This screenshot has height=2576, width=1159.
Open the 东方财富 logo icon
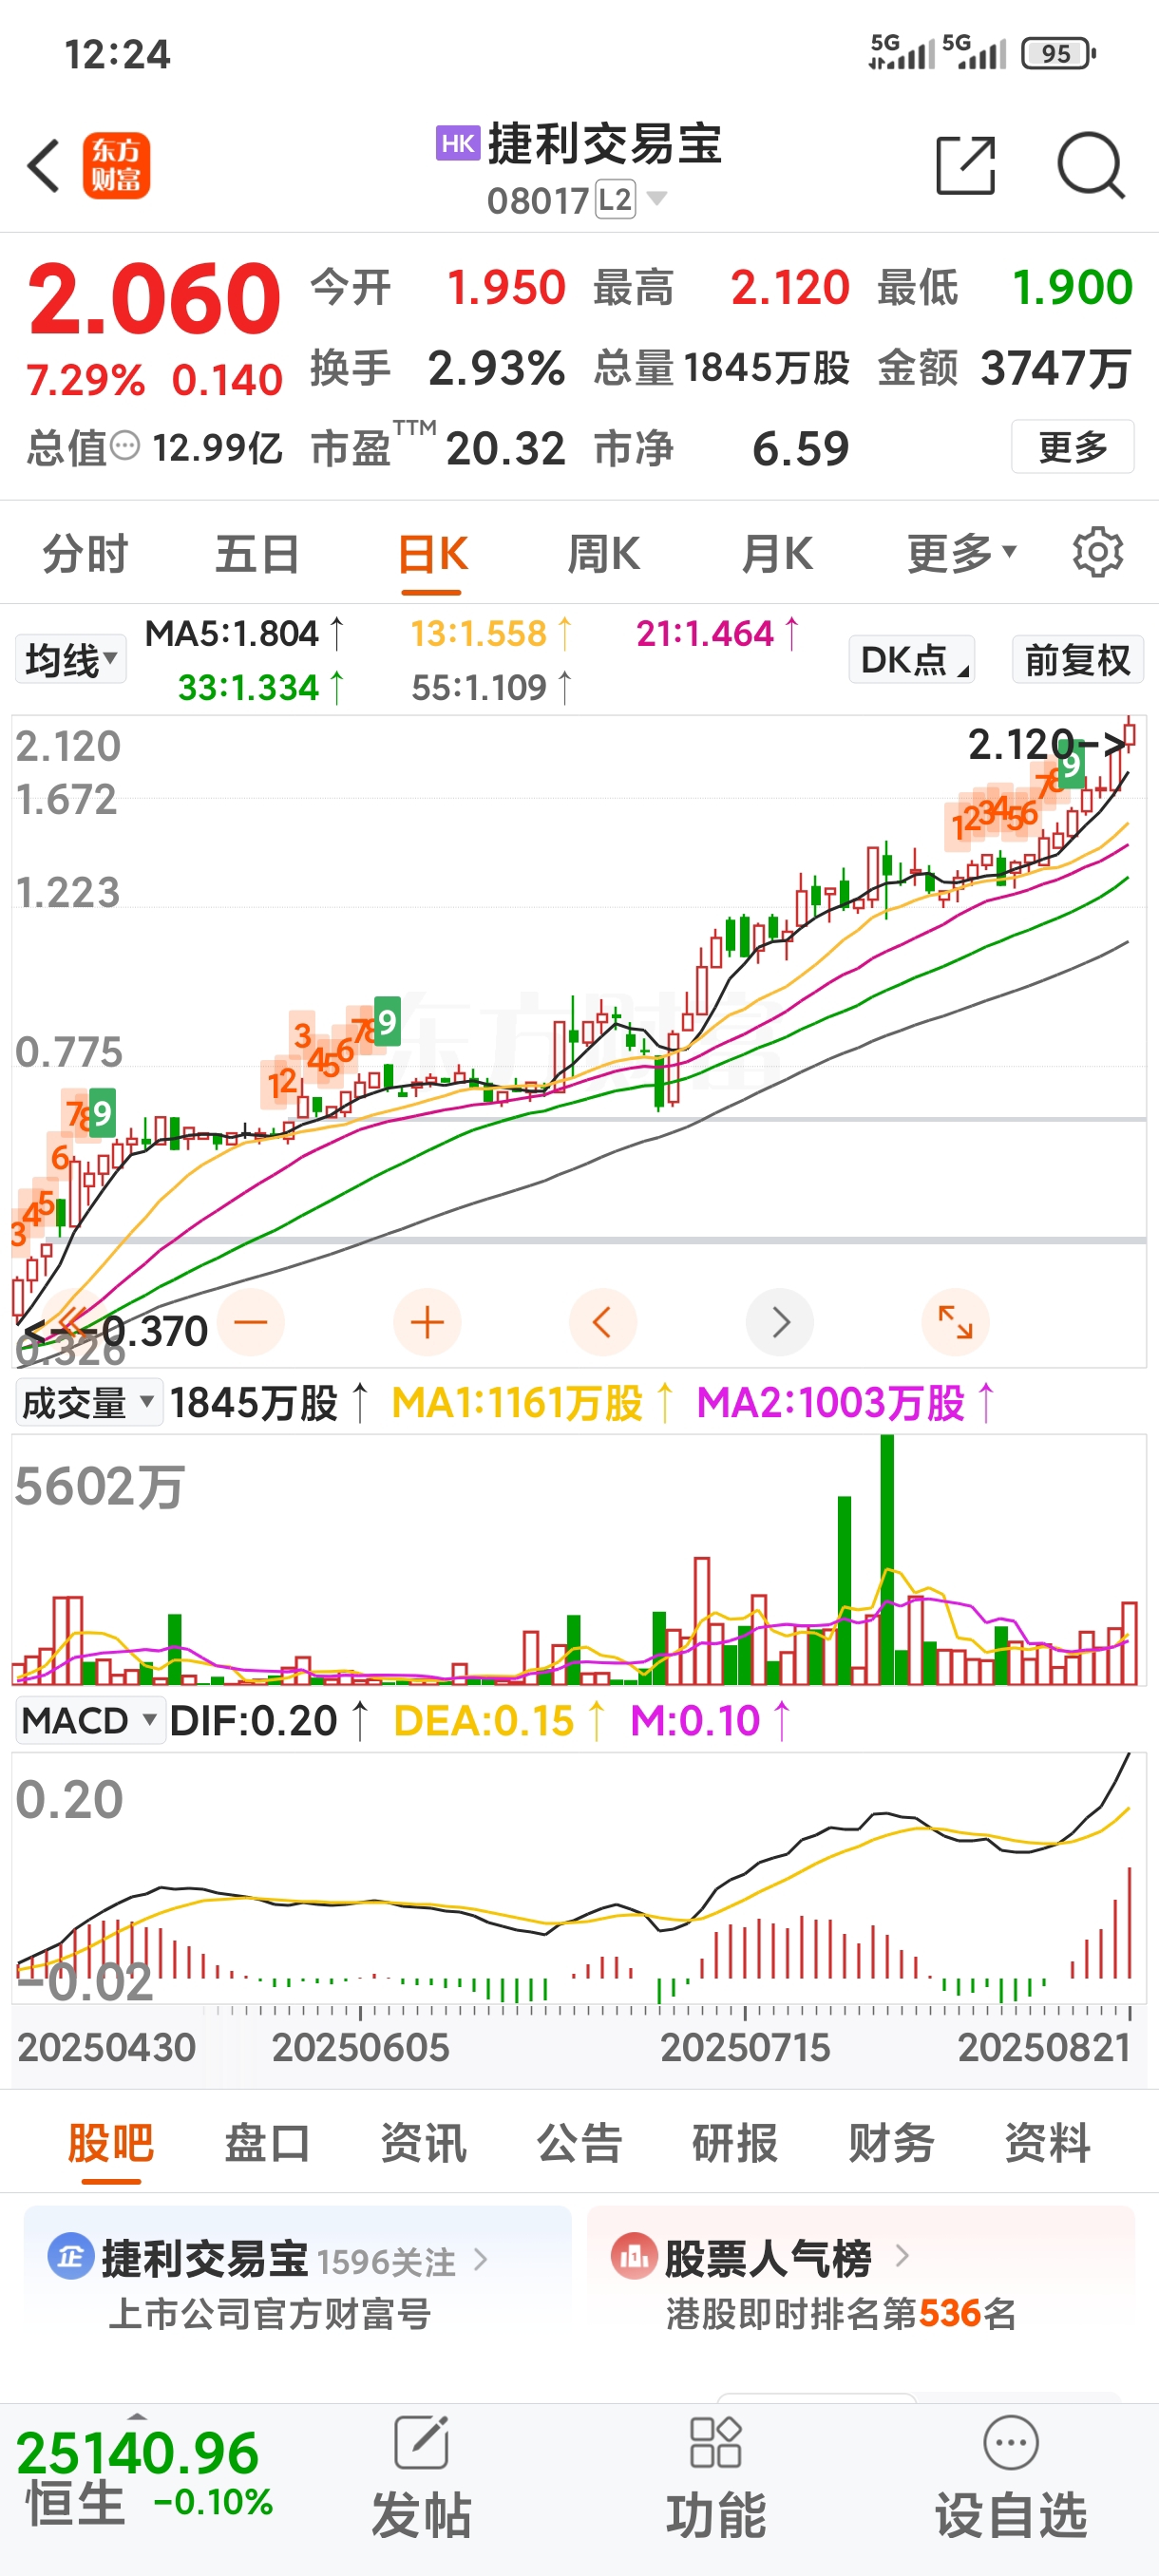[116, 166]
